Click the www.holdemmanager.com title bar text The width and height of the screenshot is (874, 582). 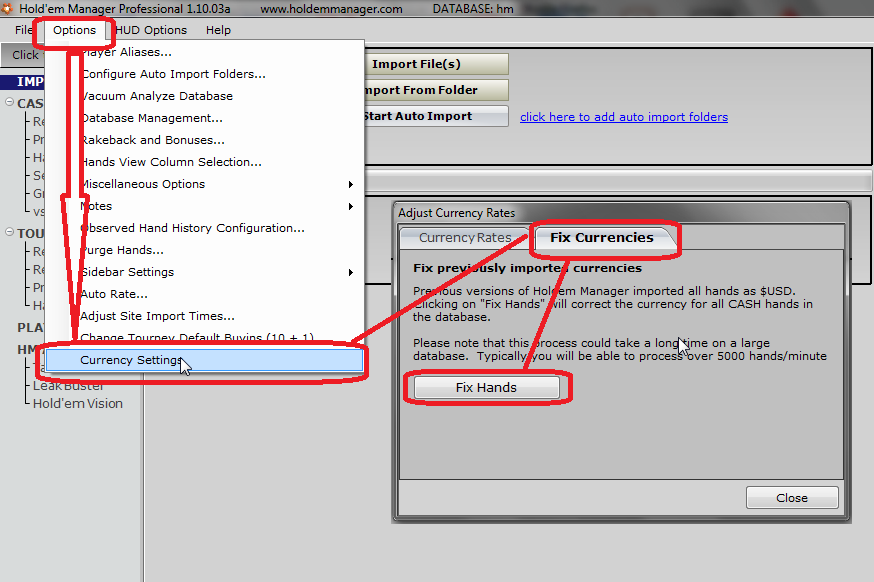[331, 9]
